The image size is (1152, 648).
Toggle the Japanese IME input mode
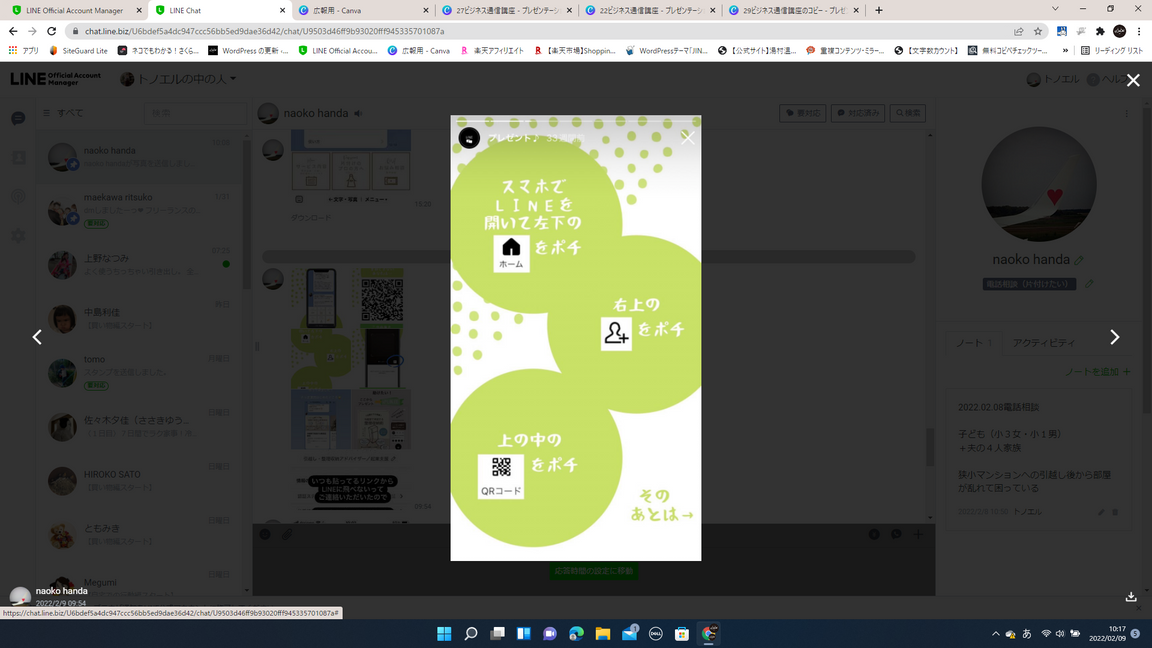point(1026,634)
